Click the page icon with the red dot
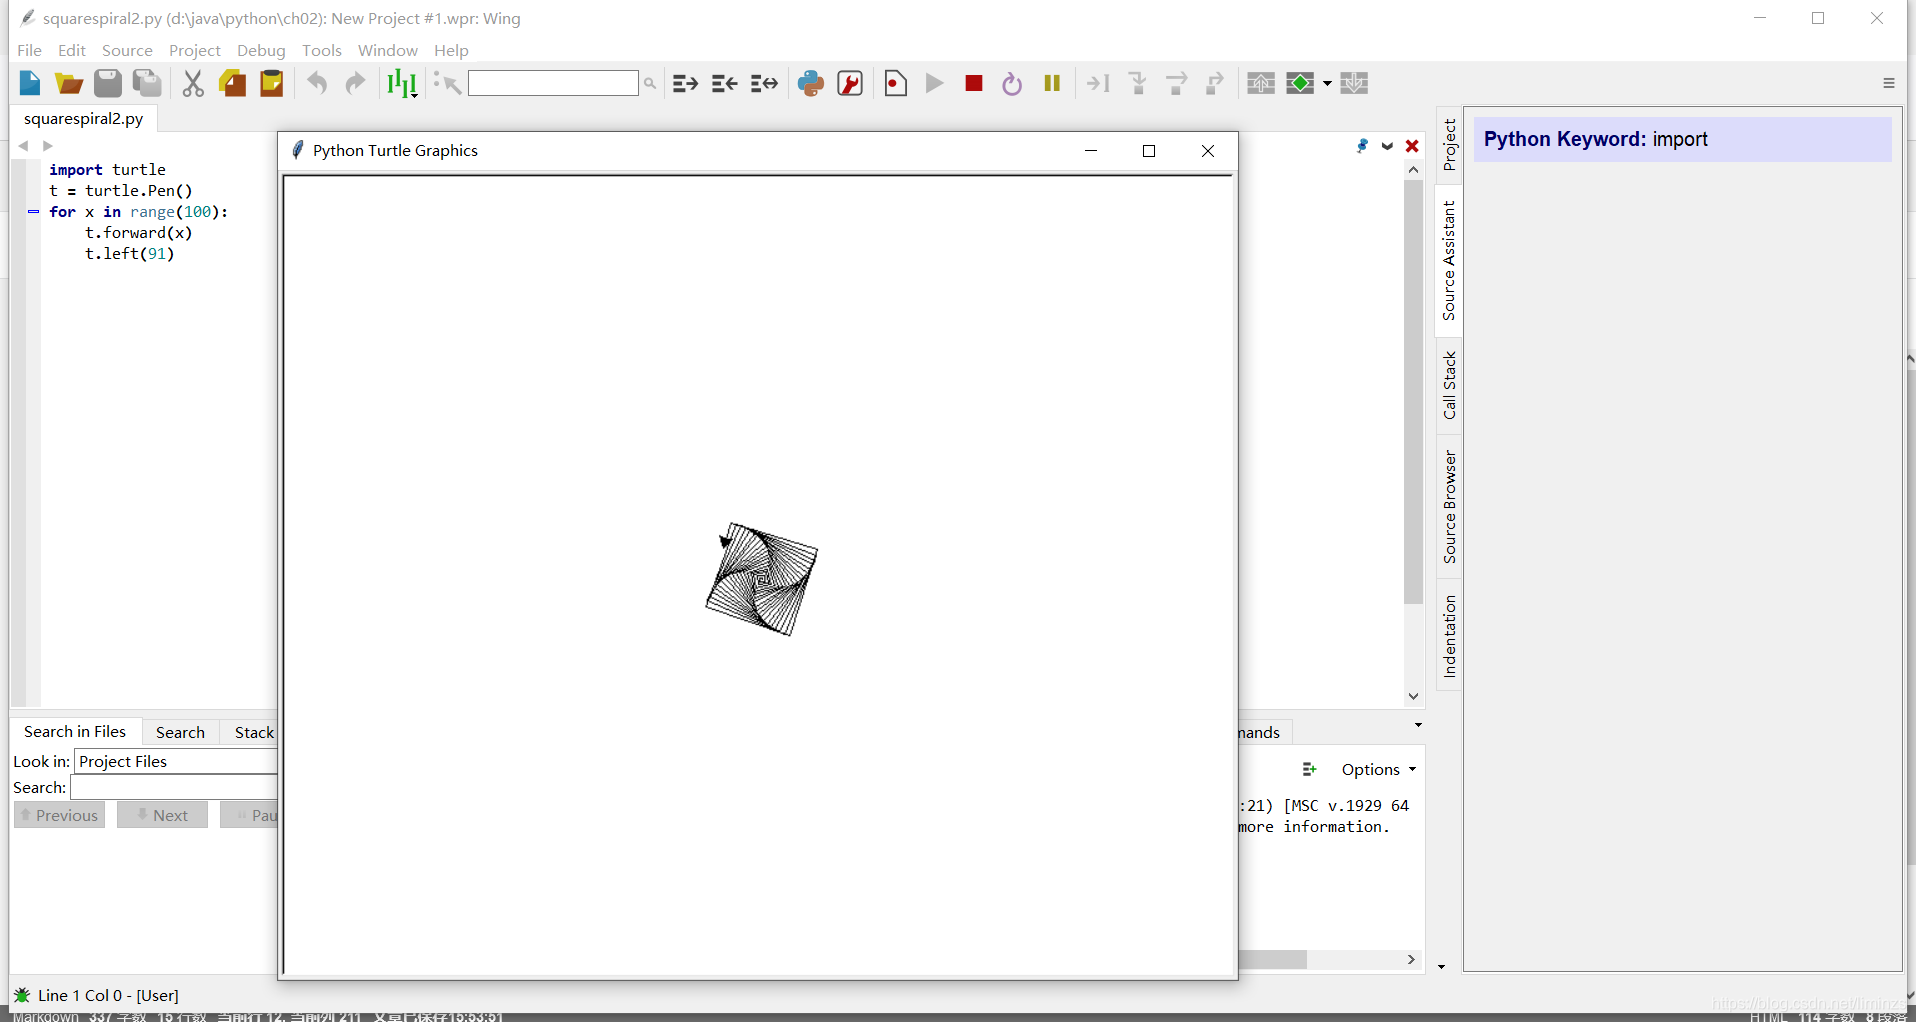 (896, 83)
